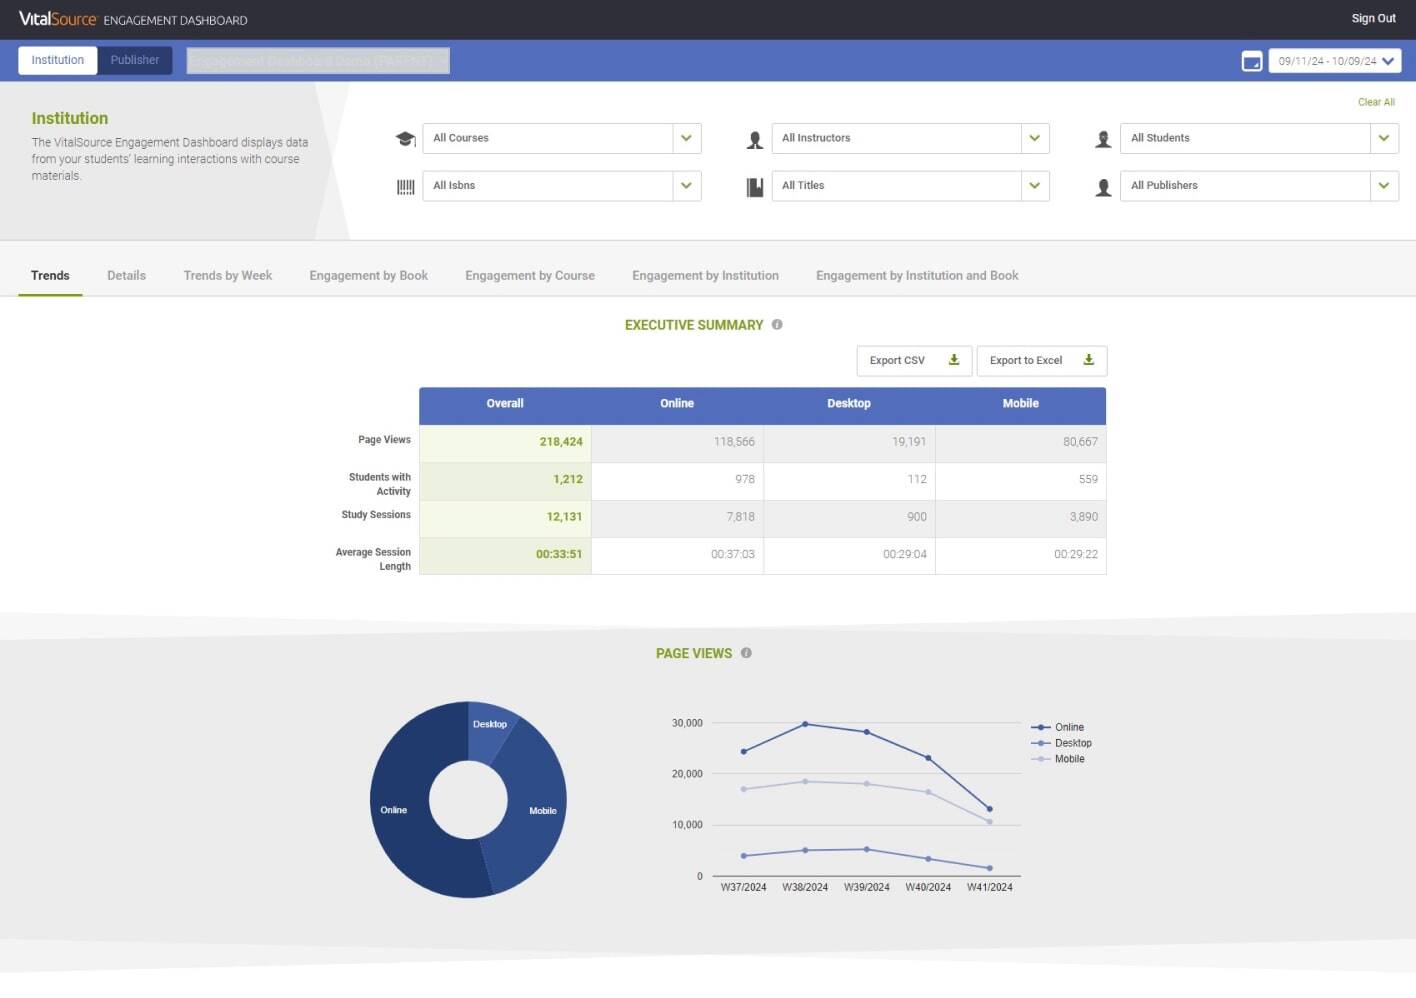Click desktop page views value 19,191
The image size is (1416, 998).
point(909,442)
